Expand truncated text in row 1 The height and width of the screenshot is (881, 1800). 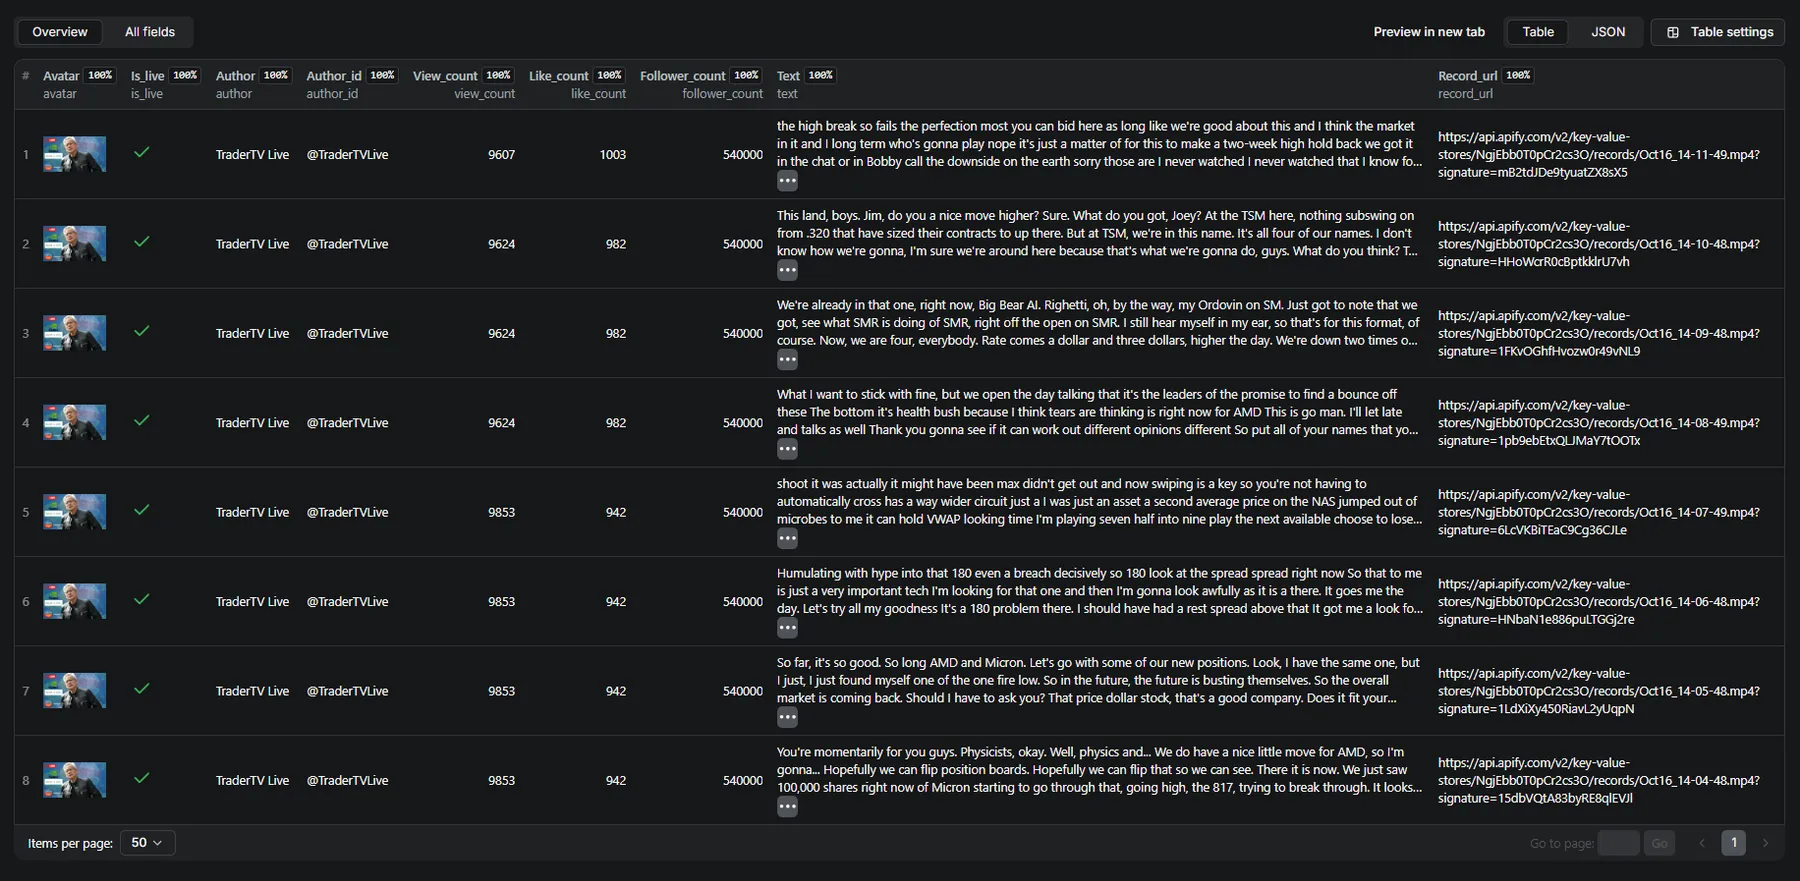click(787, 181)
